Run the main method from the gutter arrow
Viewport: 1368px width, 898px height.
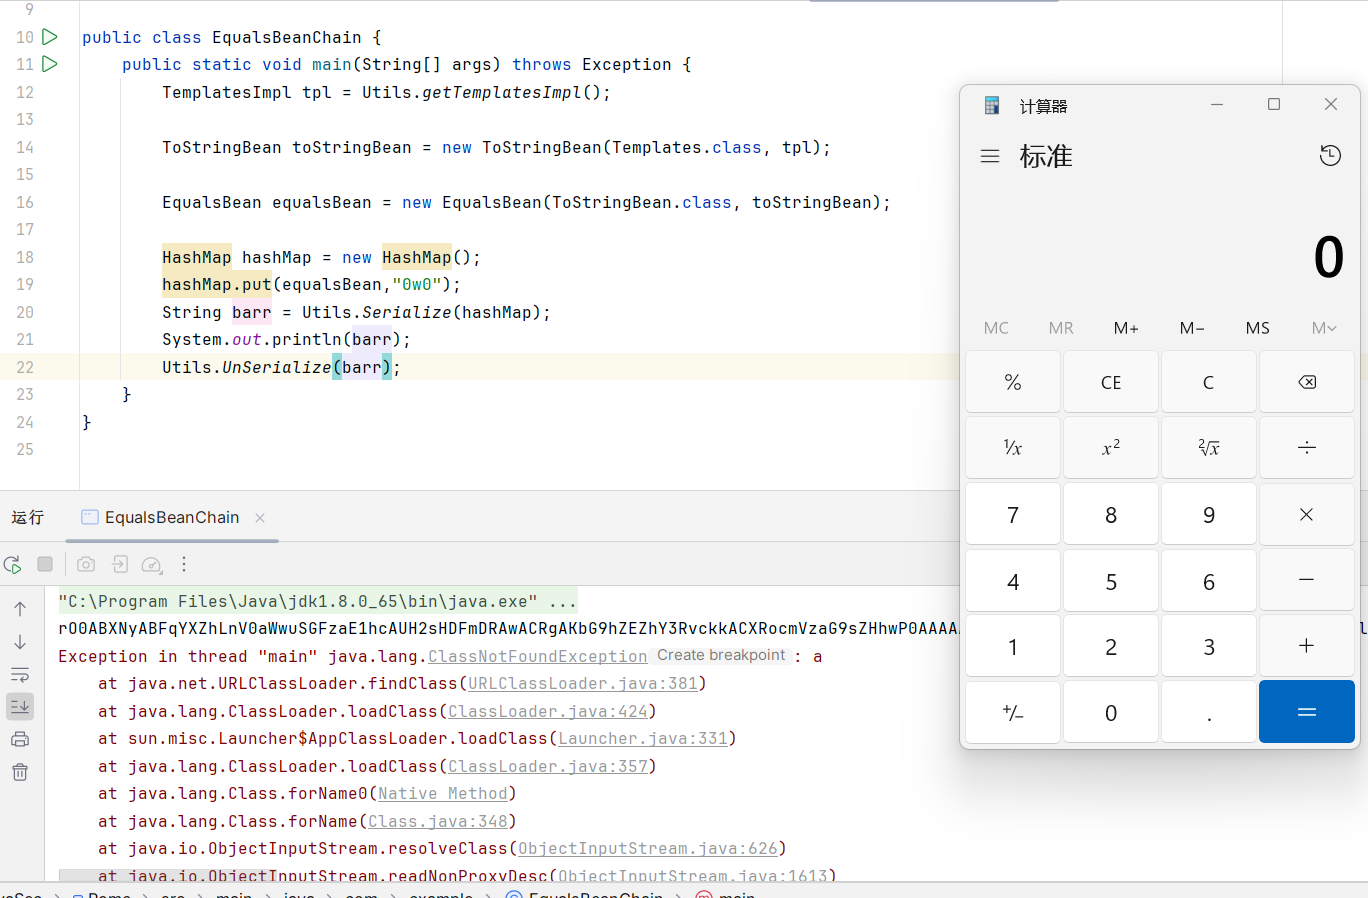click(50, 64)
